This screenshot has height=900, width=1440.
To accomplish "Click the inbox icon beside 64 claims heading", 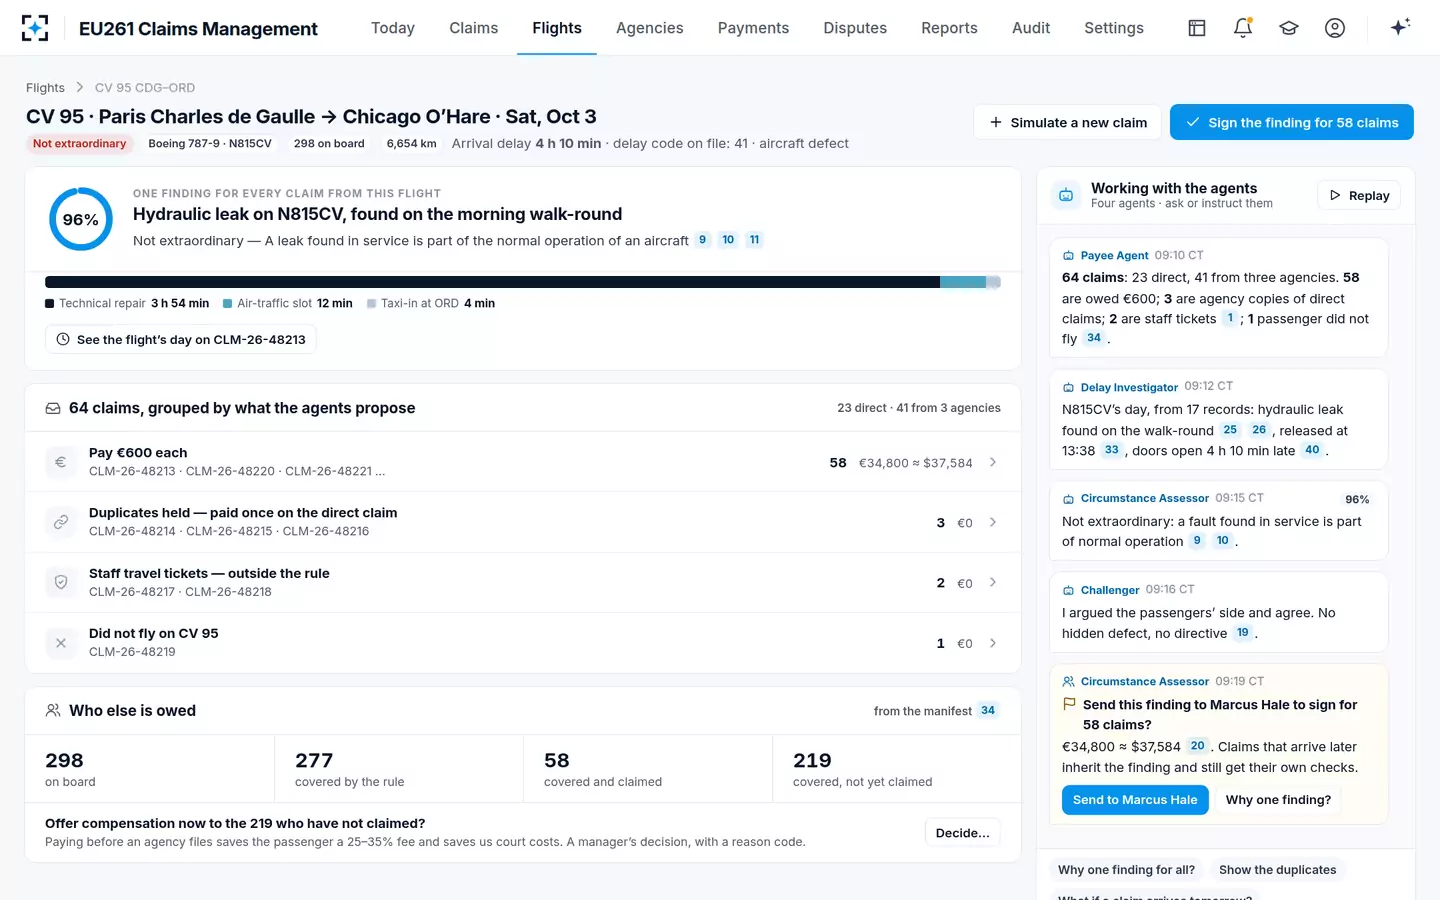I will tap(53, 408).
